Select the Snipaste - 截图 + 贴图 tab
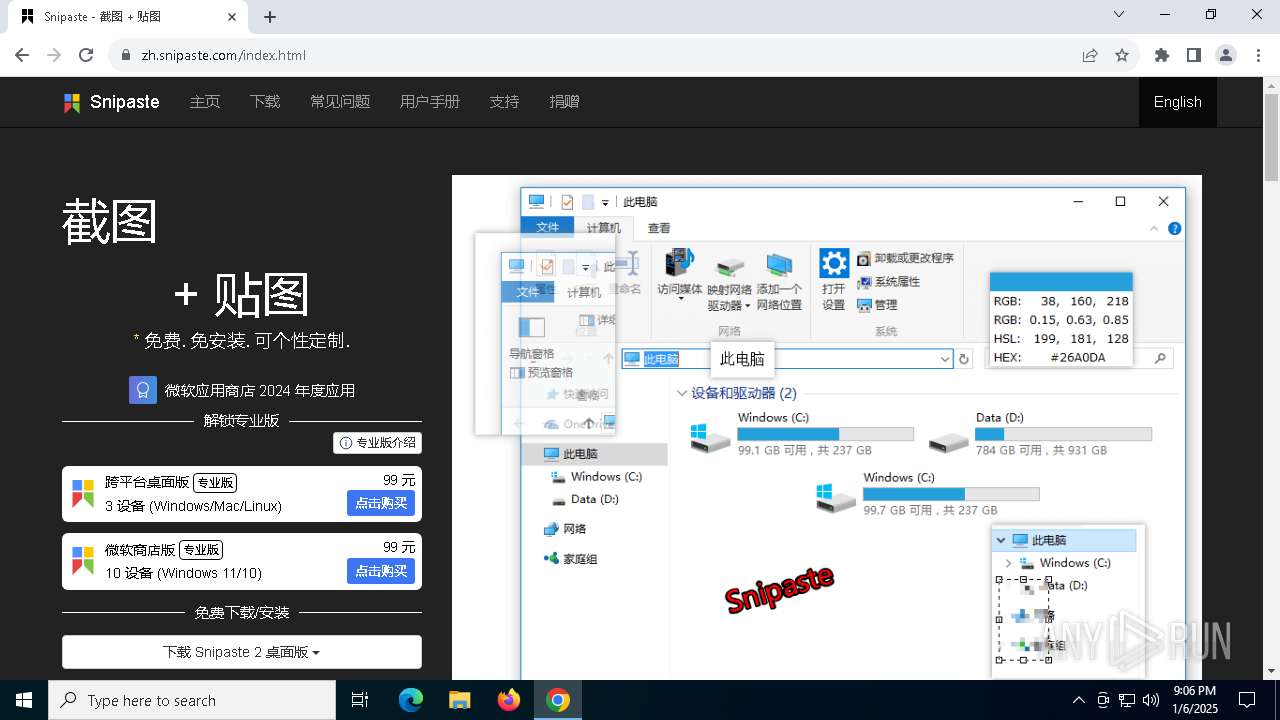Viewport: 1280px width, 720px height. [x=128, y=17]
